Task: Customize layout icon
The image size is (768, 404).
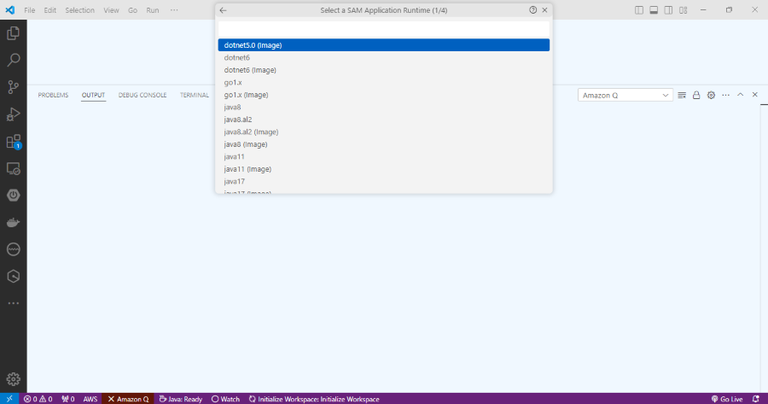Action: 683,10
